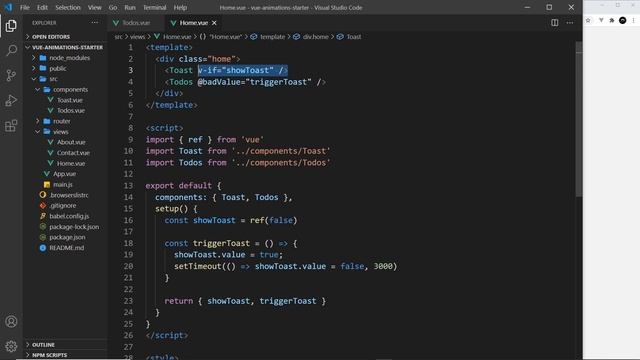Close the Home.vue tab

[x=214, y=23]
